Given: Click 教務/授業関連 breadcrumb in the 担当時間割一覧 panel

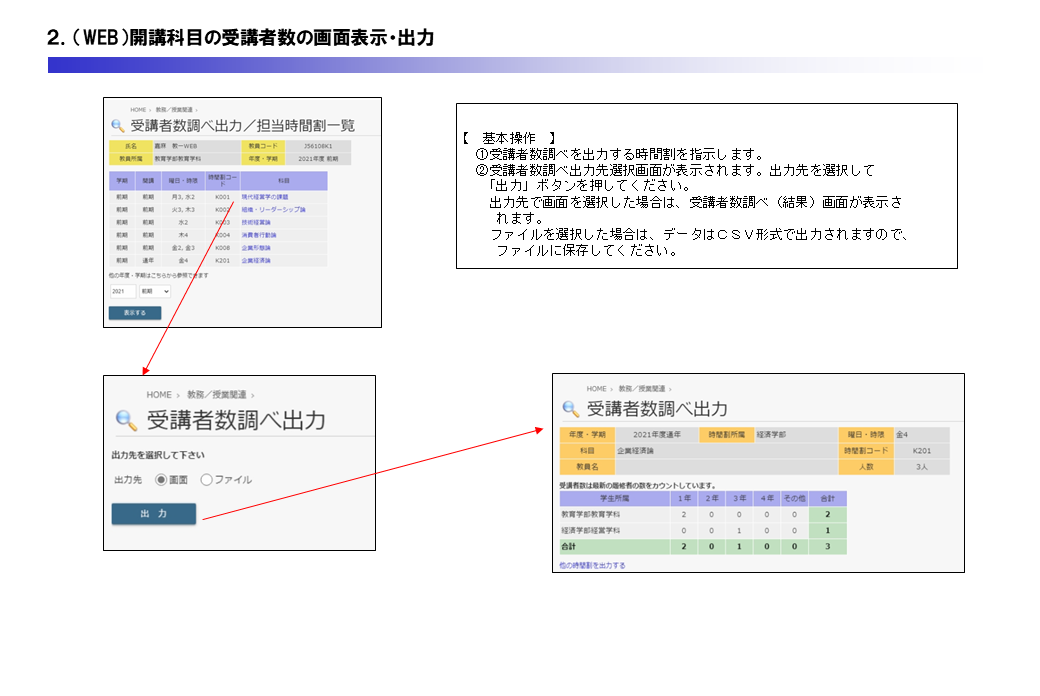Looking at the screenshot, I should pyautogui.click(x=174, y=109).
